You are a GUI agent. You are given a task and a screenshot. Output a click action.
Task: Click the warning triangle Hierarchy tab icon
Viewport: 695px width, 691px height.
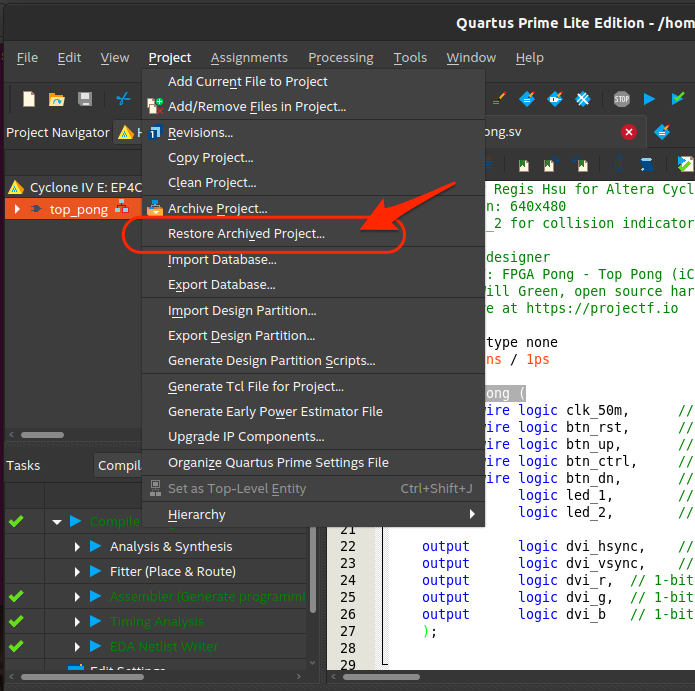point(125,132)
